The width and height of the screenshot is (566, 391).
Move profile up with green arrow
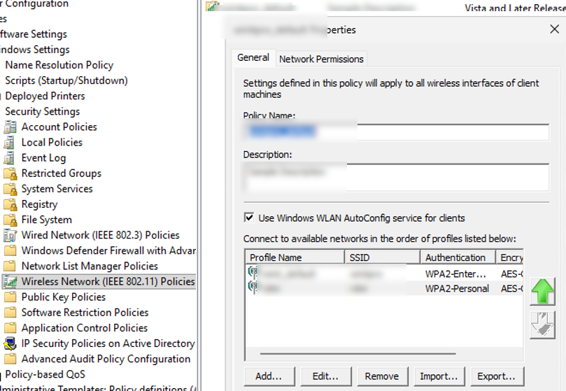(543, 291)
